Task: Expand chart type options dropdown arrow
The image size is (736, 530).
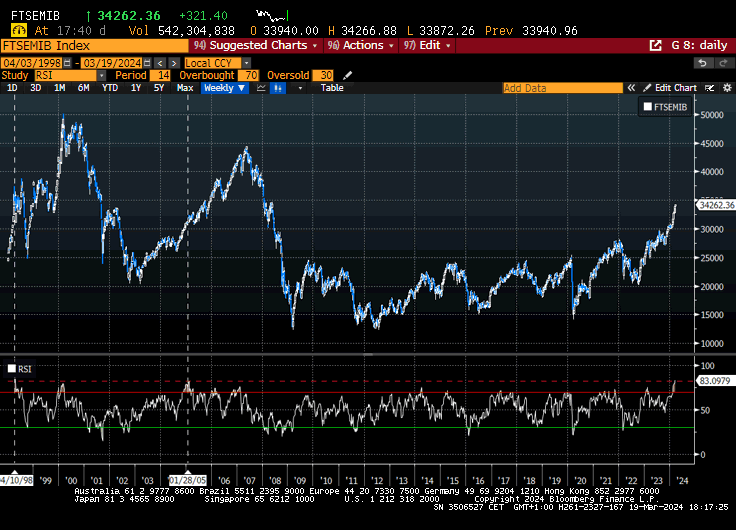Action: [x=300, y=88]
